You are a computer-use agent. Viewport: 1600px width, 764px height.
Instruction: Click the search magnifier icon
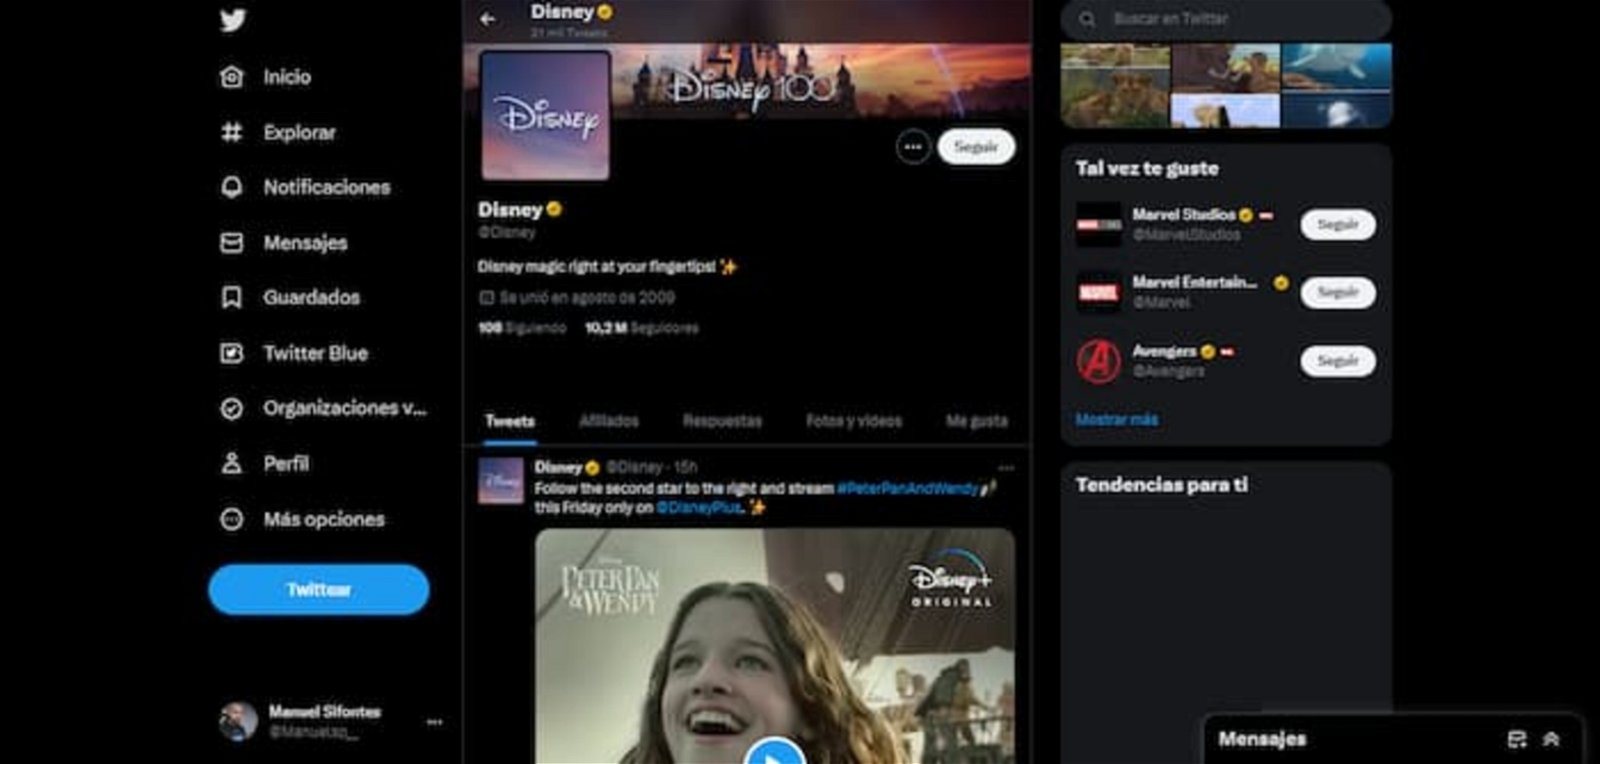(1087, 19)
